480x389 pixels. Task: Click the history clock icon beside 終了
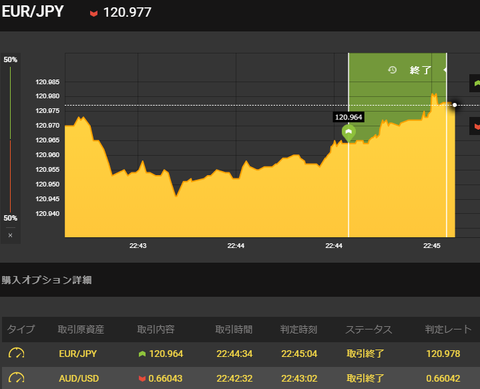(392, 70)
